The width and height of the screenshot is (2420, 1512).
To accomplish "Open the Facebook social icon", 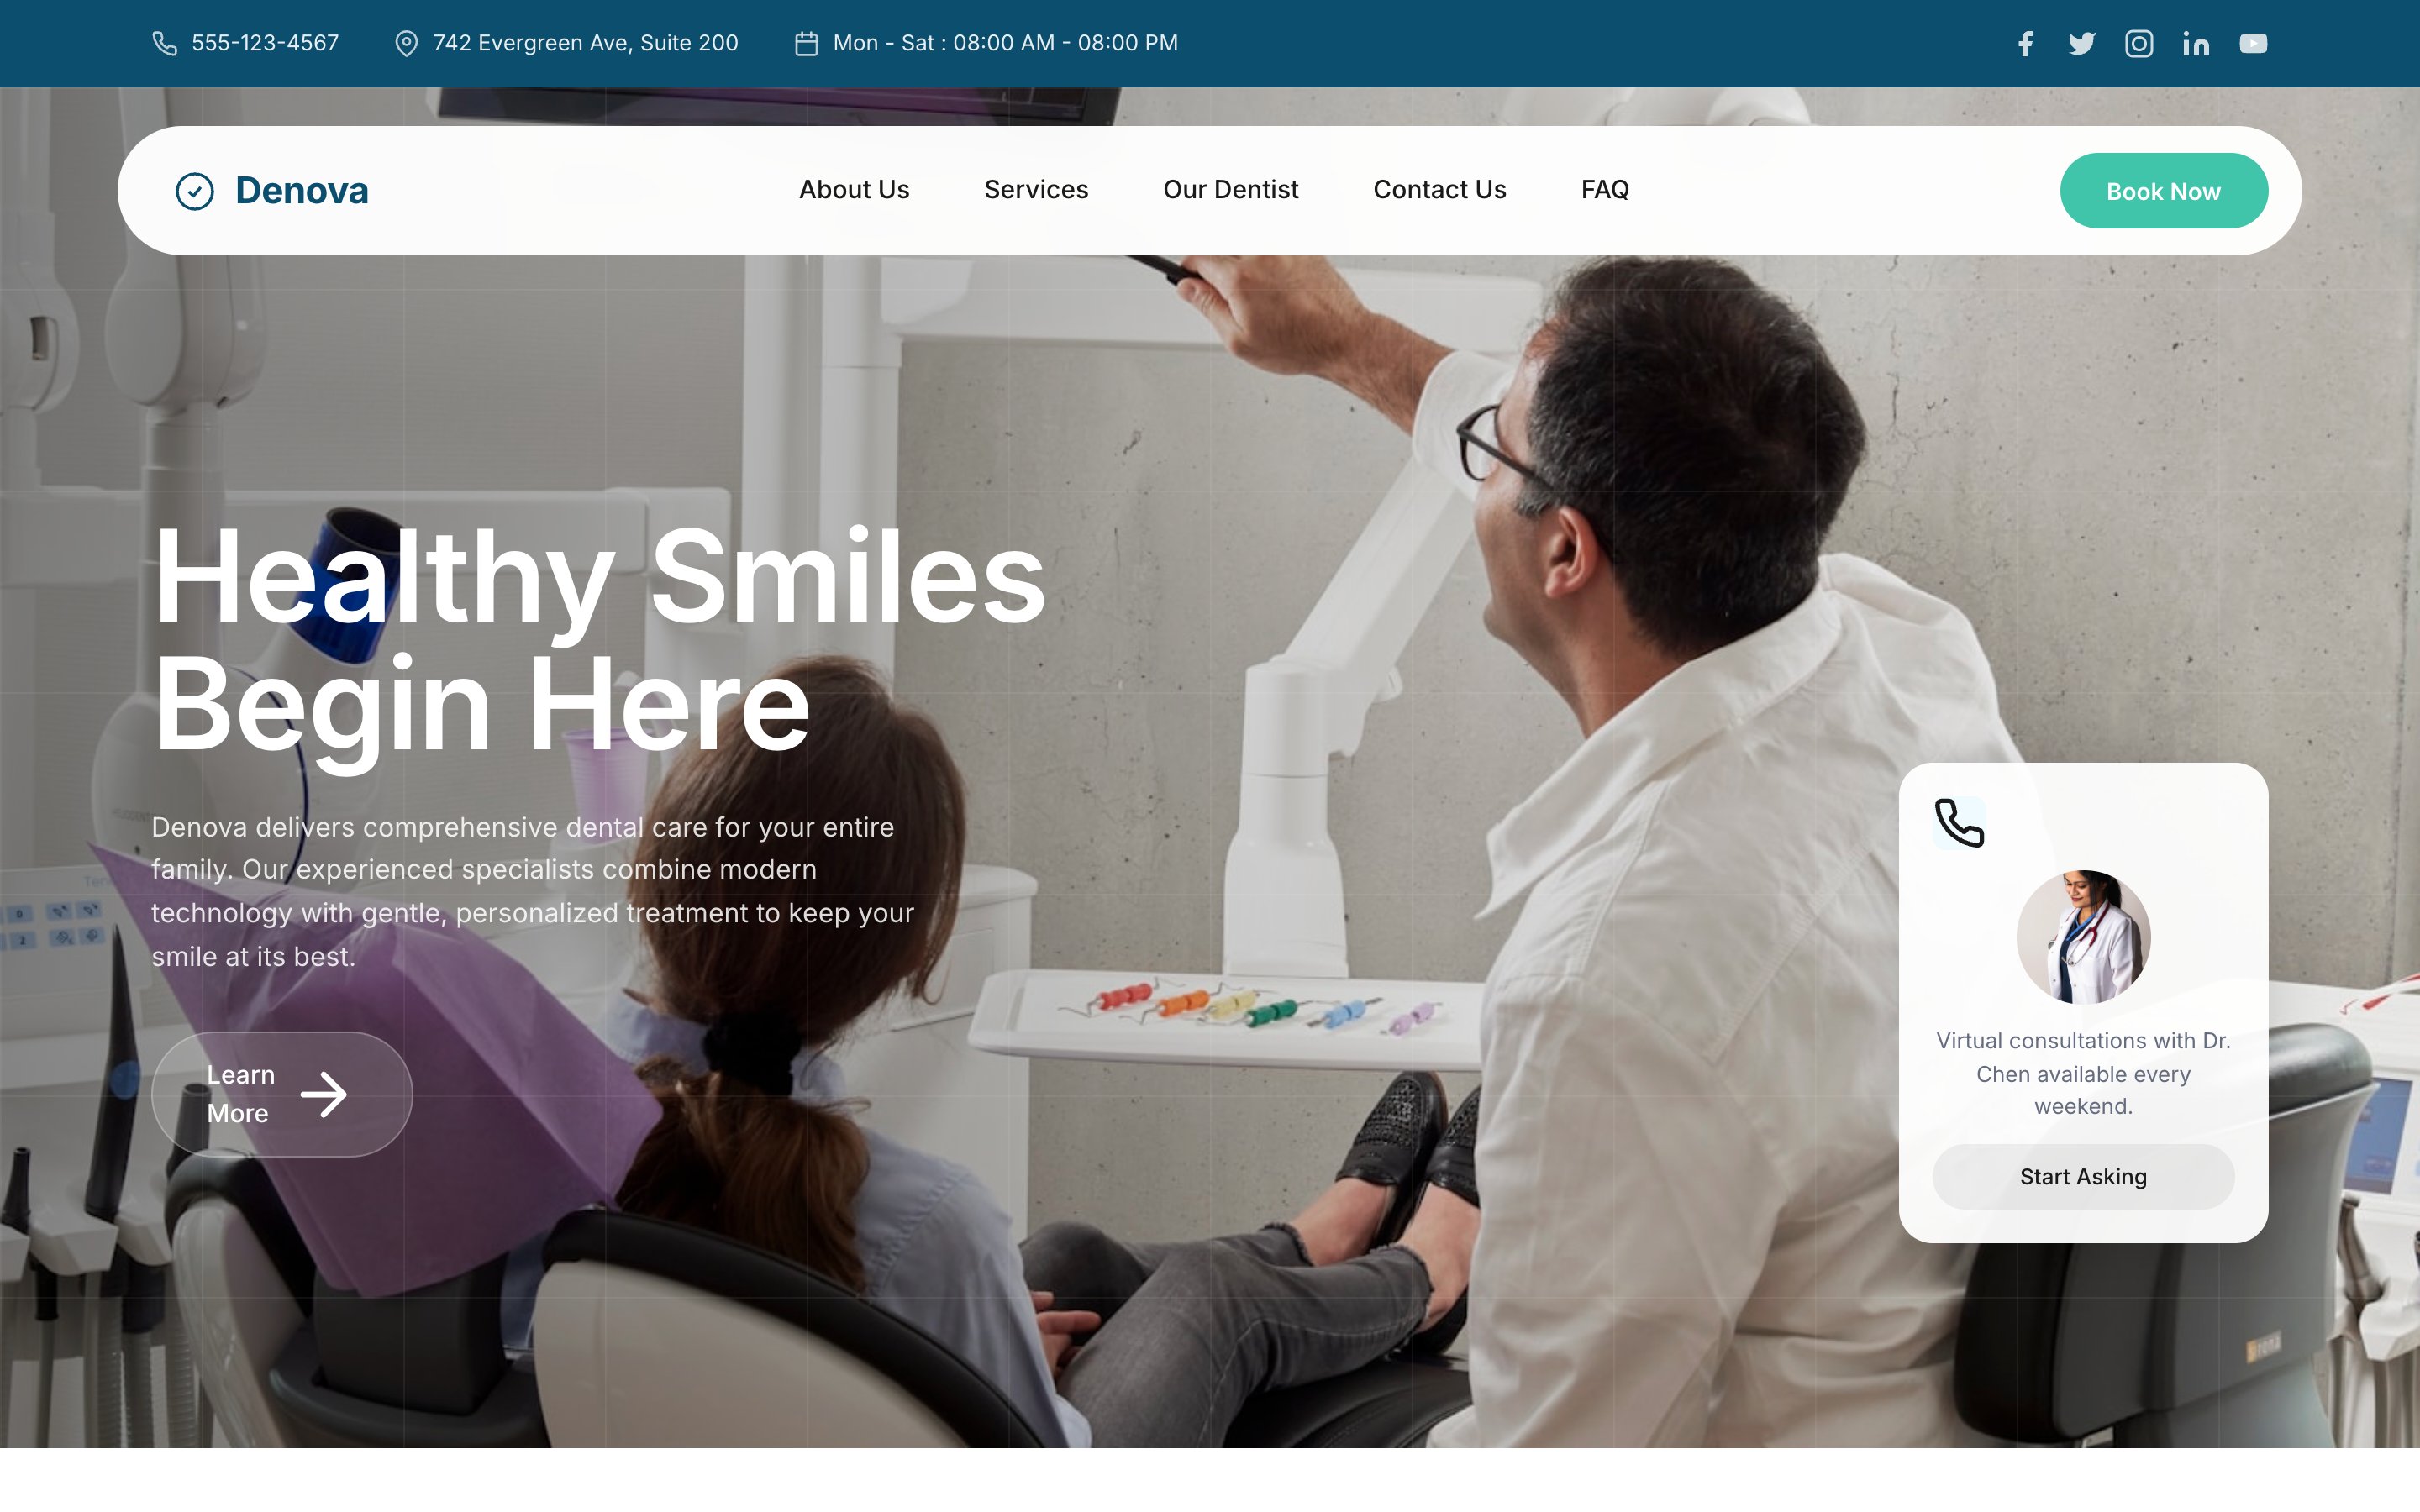I will tap(2025, 43).
